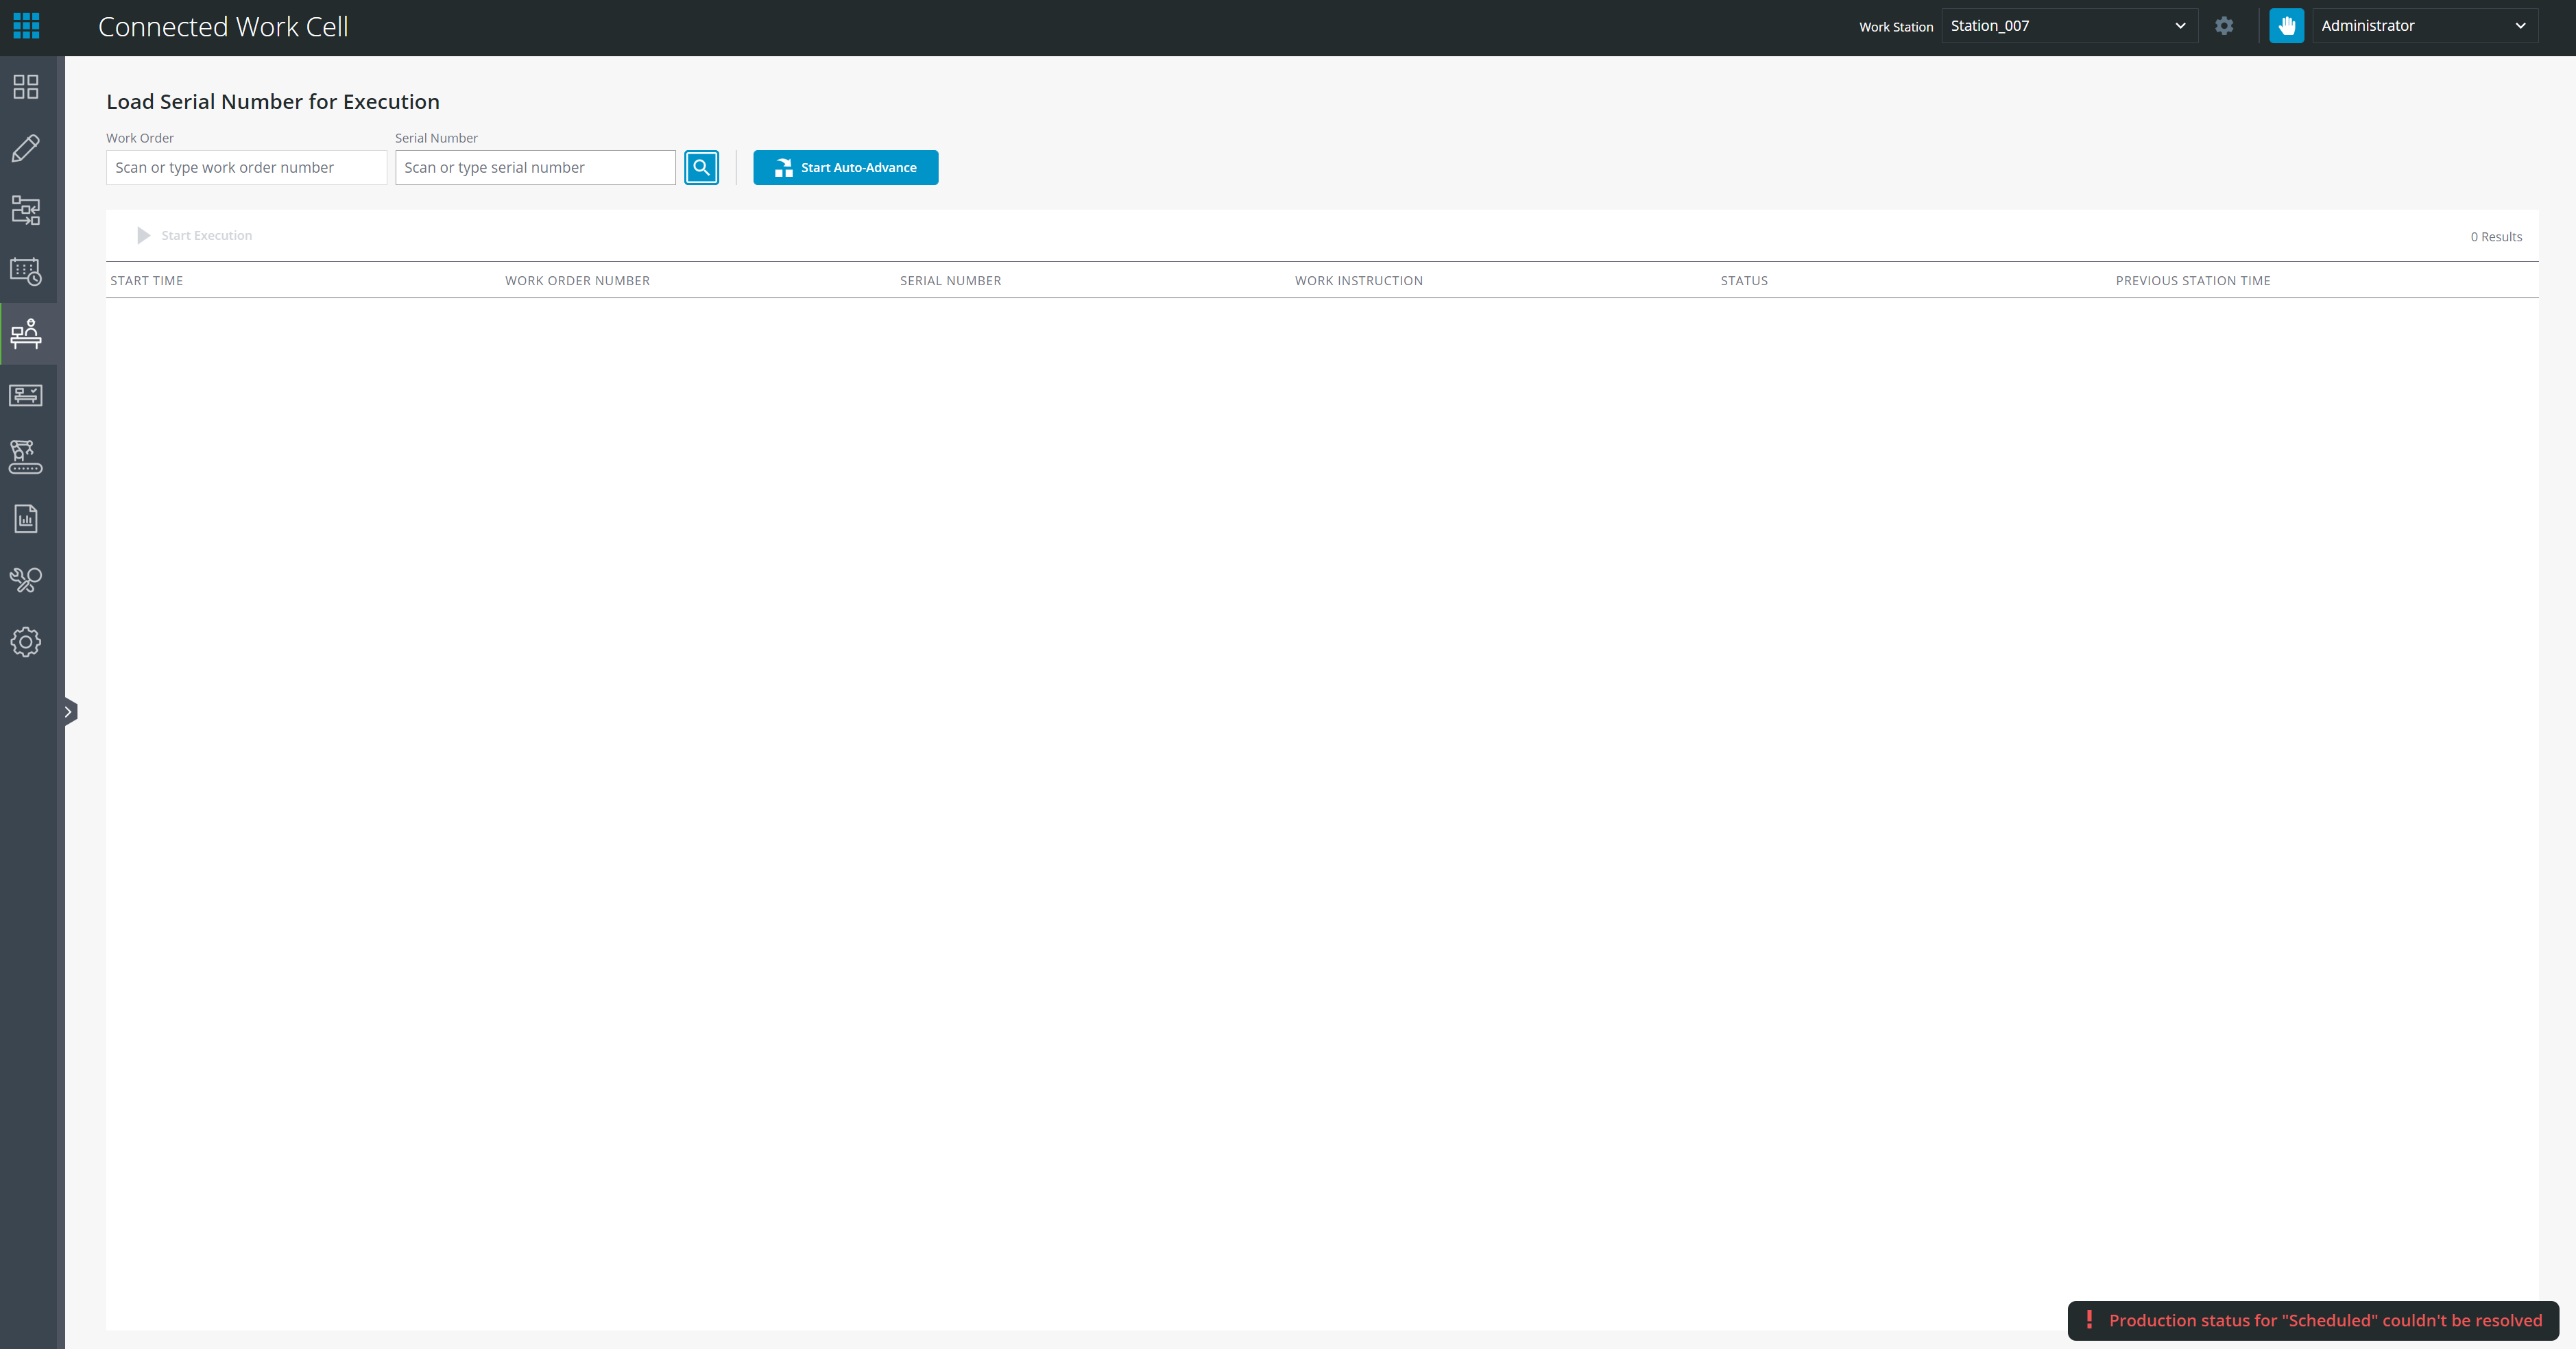Open the workbench verification icon in sidebar
This screenshot has height=1349, width=2576.
(x=26, y=395)
